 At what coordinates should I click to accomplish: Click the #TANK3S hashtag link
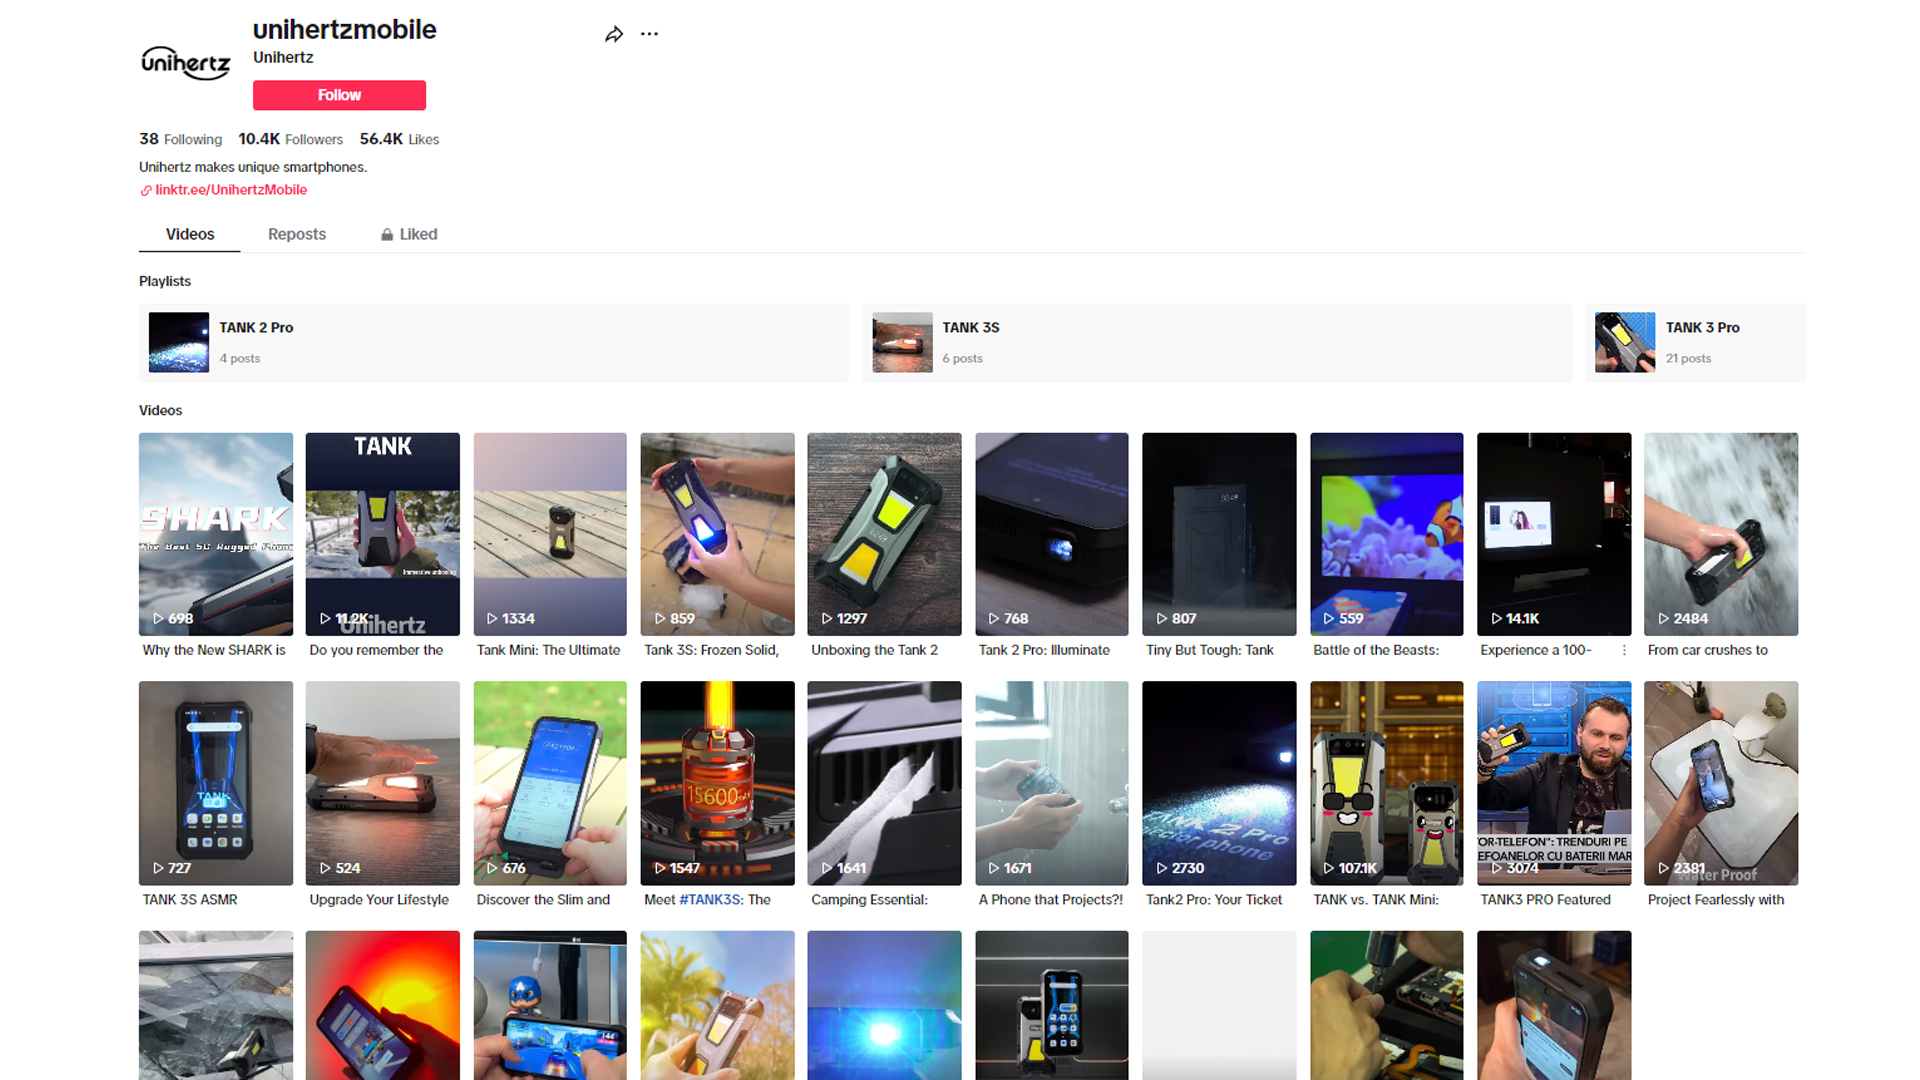click(x=710, y=900)
